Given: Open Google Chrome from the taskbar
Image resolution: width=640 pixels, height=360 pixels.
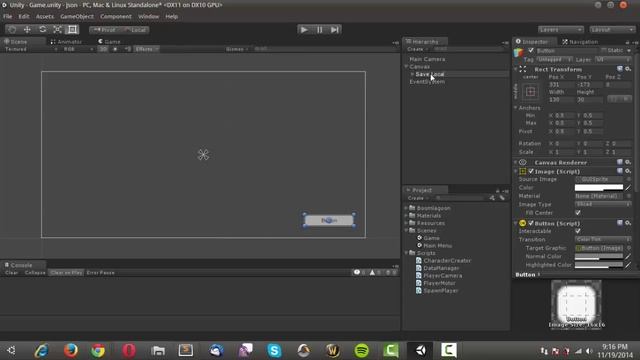Looking at the screenshot, I should point(98,350).
